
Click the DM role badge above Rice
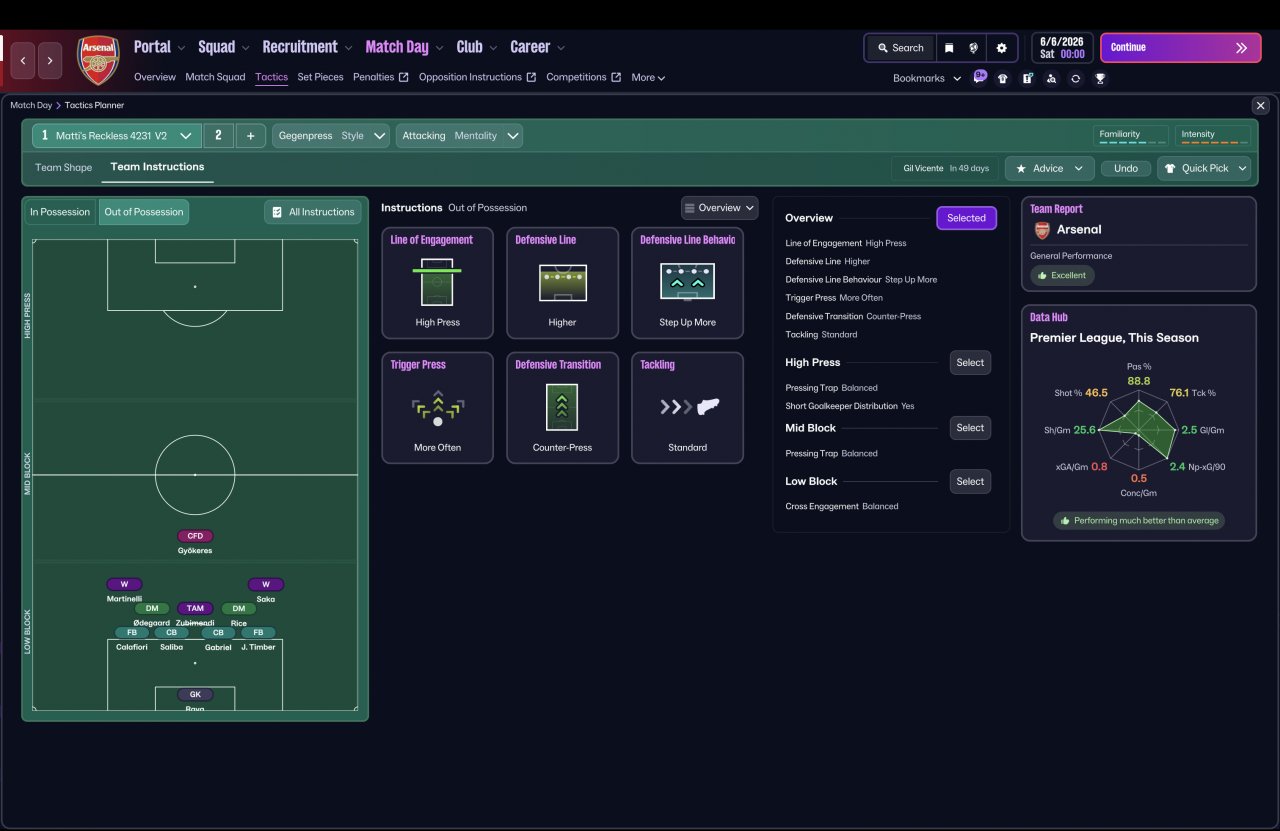(x=238, y=608)
